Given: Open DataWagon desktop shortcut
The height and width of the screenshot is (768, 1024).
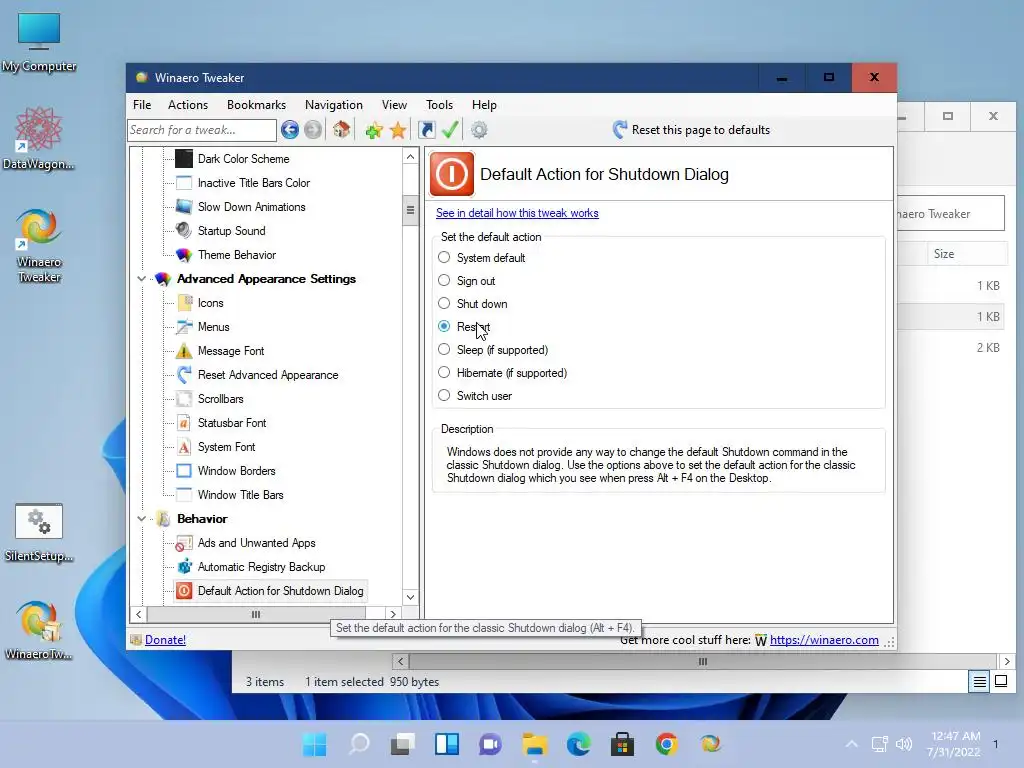Looking at the screenshot, I should point(38,139).
